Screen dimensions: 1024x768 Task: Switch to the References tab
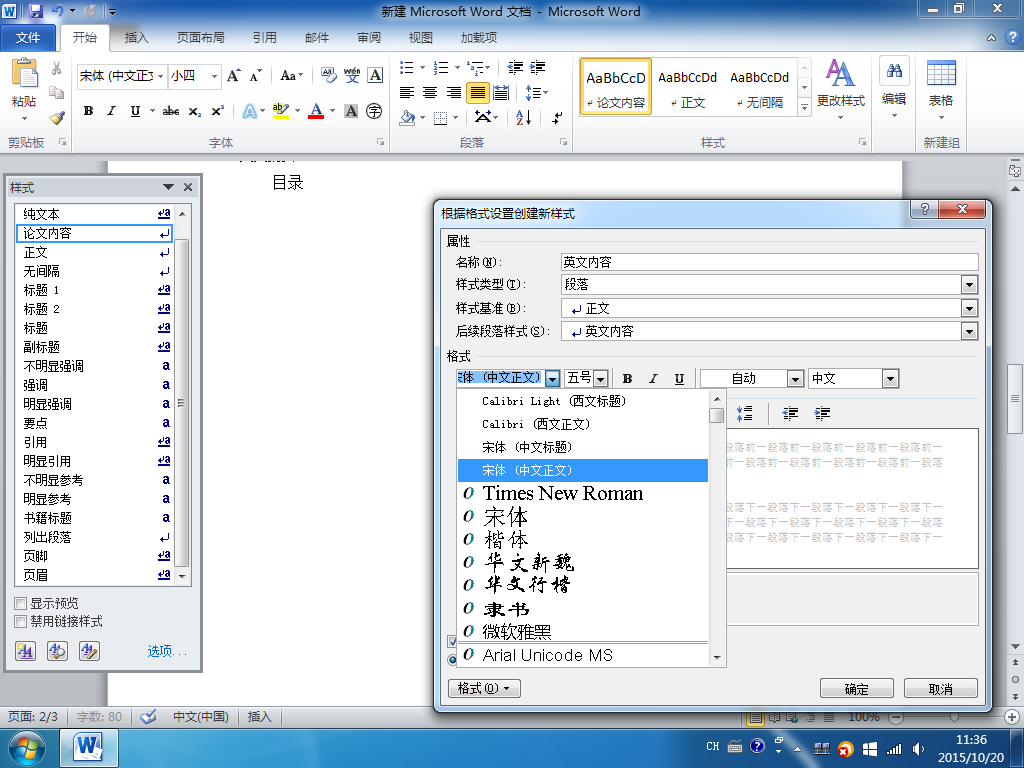click(264, 38)
